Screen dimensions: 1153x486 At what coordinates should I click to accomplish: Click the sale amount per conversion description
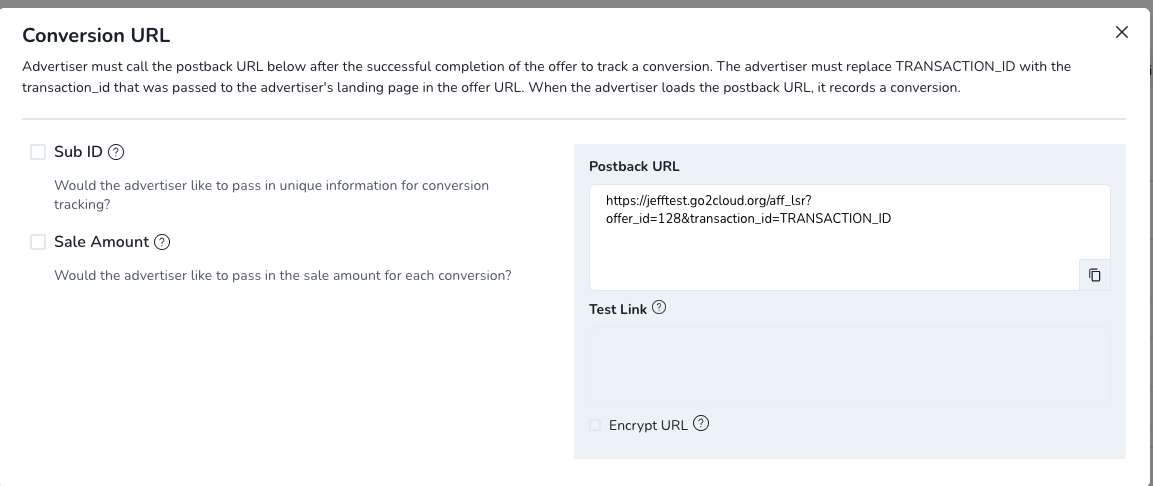click(x=282, y=276)
